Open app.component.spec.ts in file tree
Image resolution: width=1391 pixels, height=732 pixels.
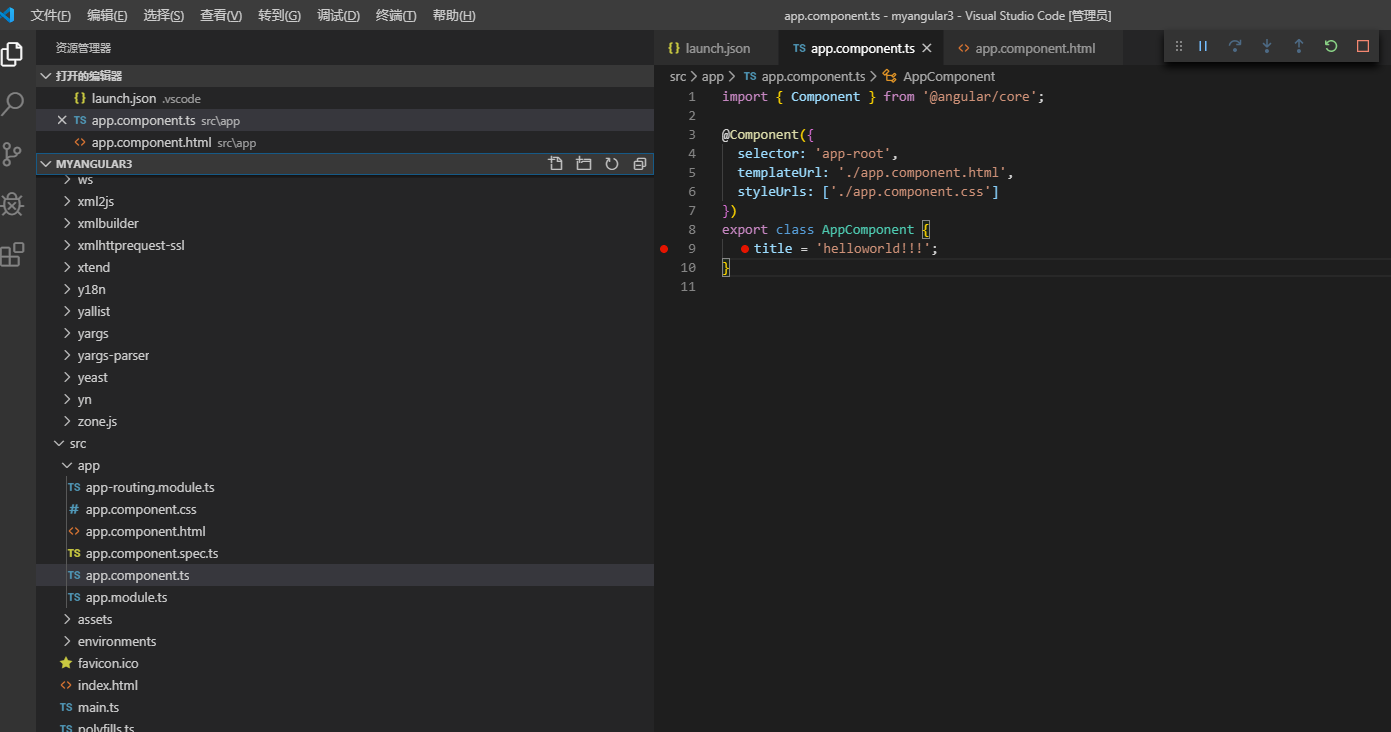tap(345, 554)
